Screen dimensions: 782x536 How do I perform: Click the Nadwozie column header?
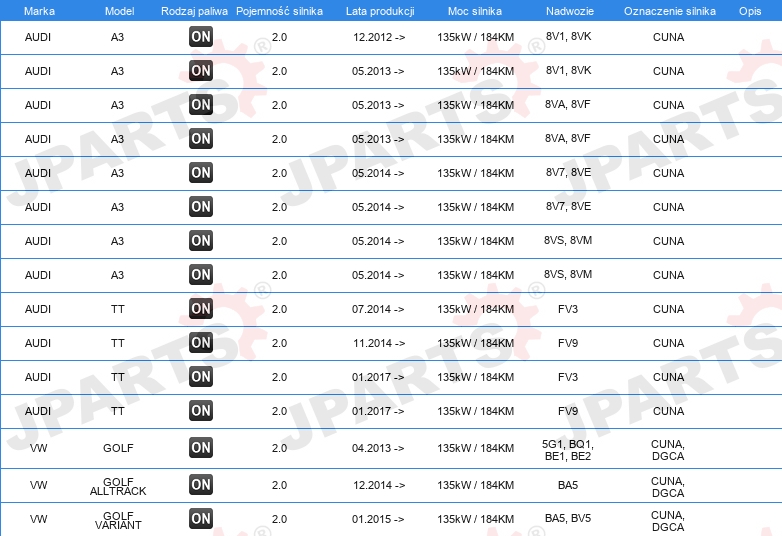point(570,11)
